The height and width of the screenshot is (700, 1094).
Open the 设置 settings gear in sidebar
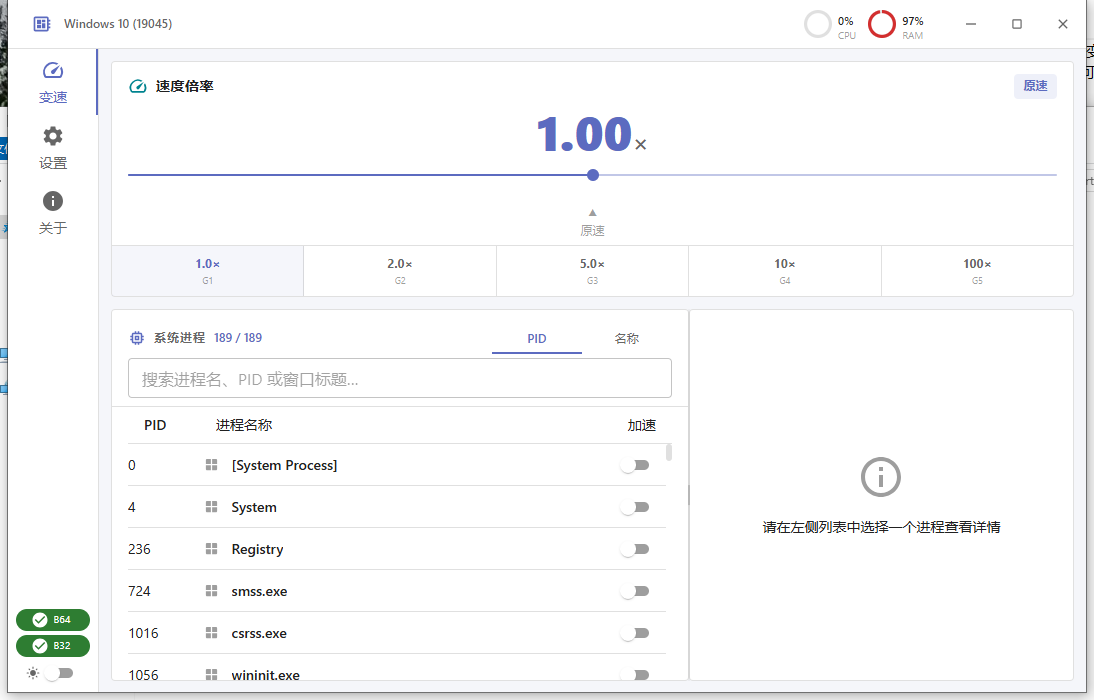53,148
